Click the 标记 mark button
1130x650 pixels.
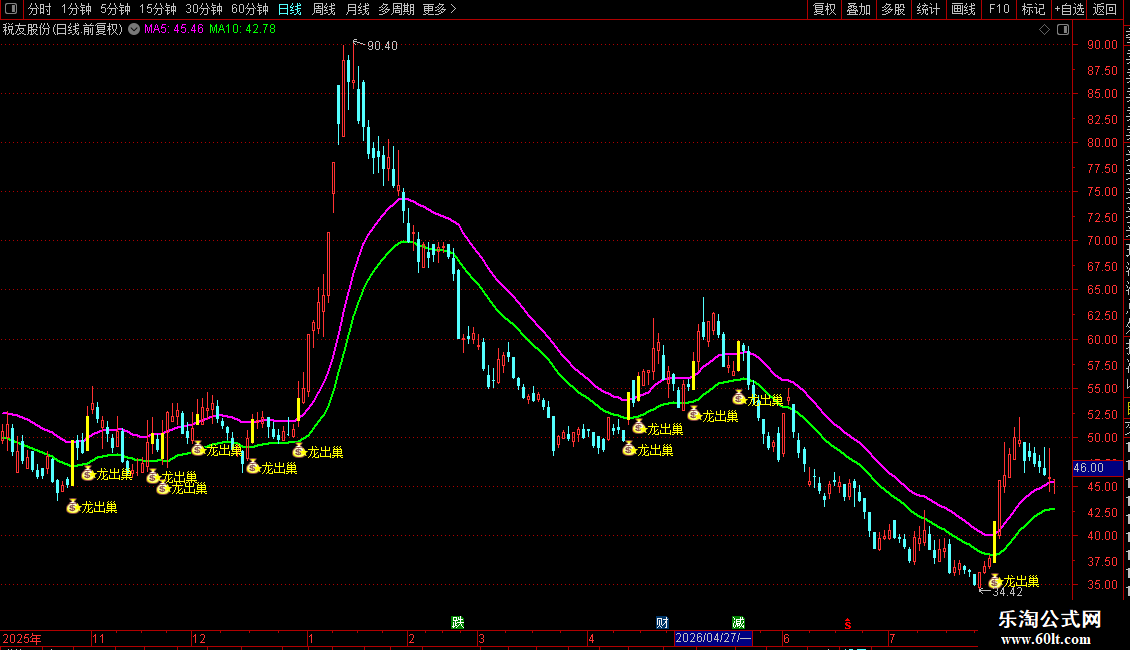click(1033, 9)
